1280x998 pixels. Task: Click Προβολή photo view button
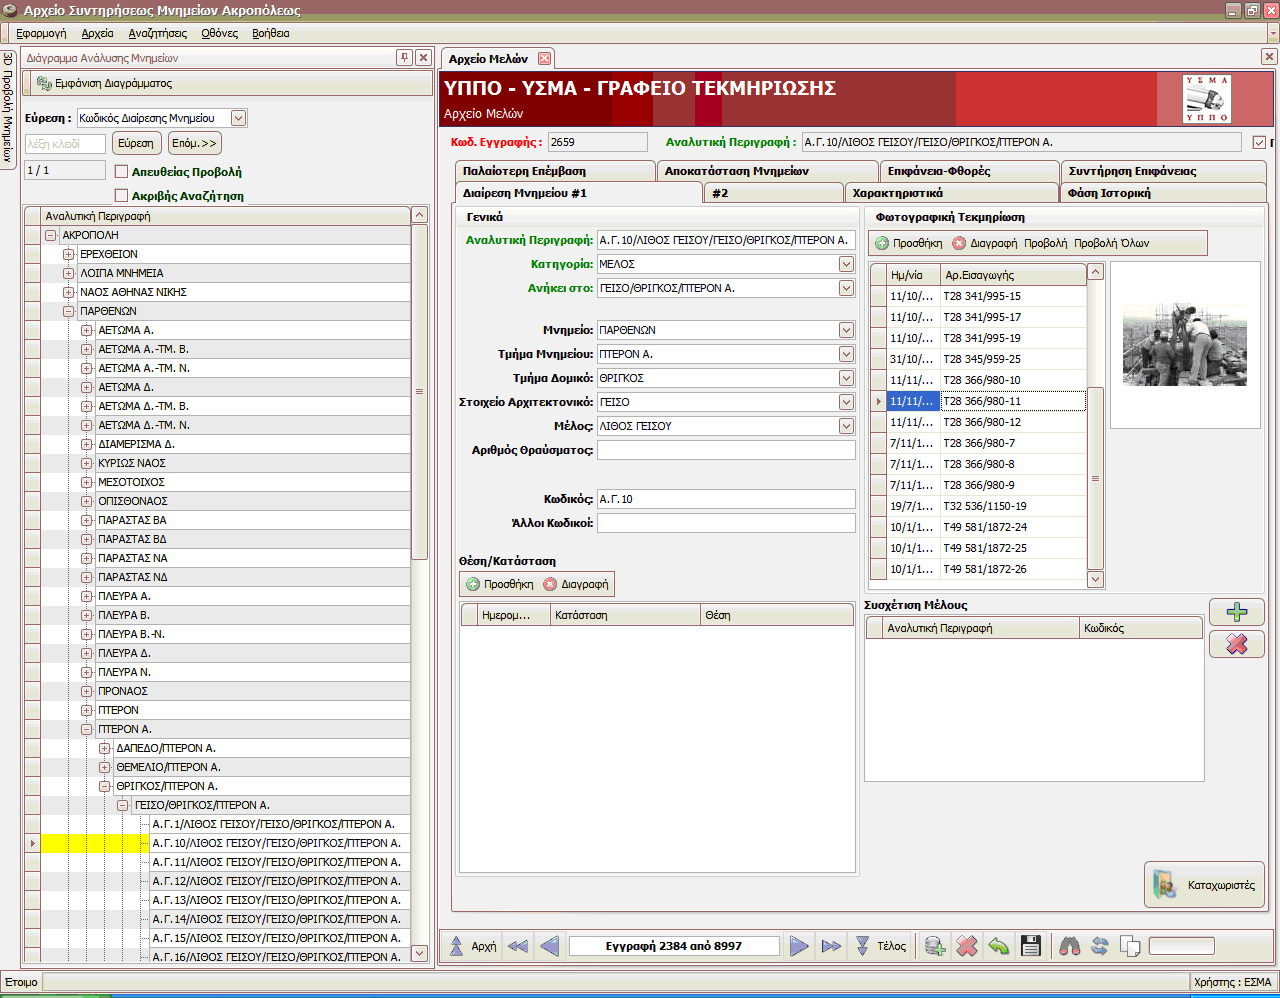[x=1045, y=243]
